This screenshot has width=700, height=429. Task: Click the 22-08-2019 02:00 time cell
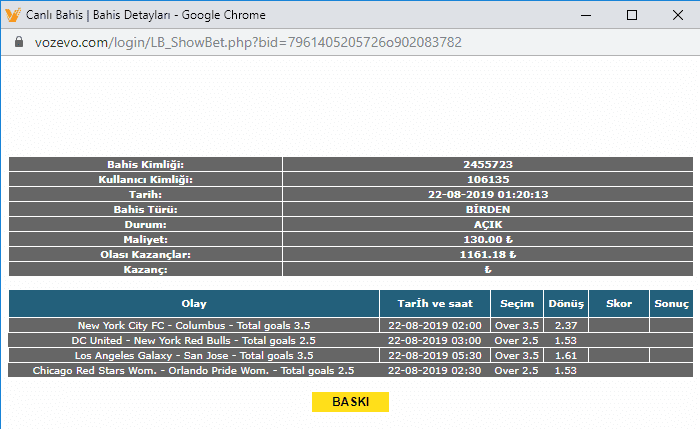click(435, 325)
